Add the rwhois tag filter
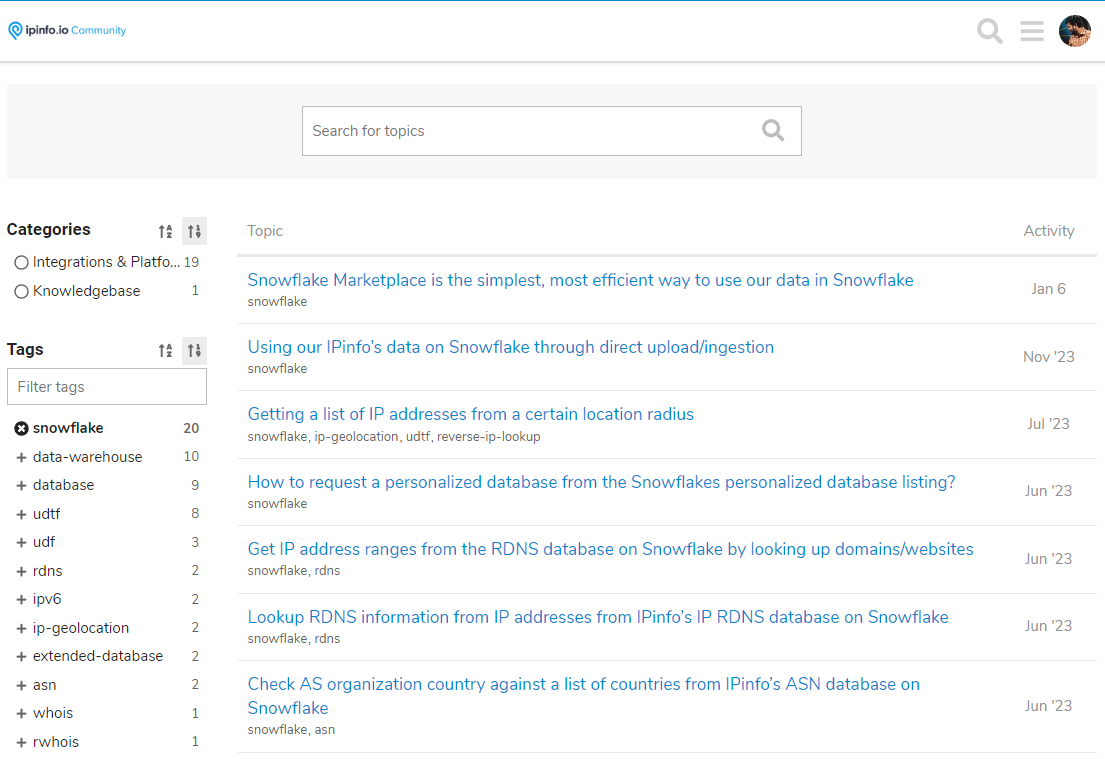 tap(21, 743)
